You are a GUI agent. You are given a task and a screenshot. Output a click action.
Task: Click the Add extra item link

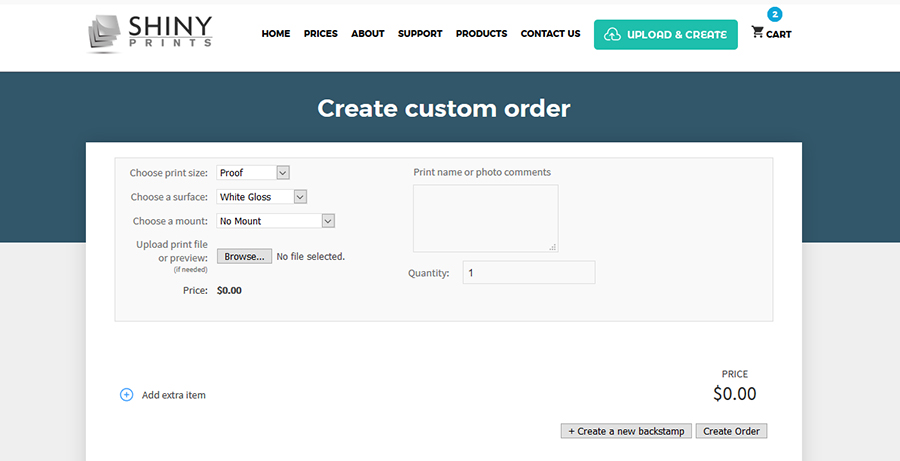[173, 395]
